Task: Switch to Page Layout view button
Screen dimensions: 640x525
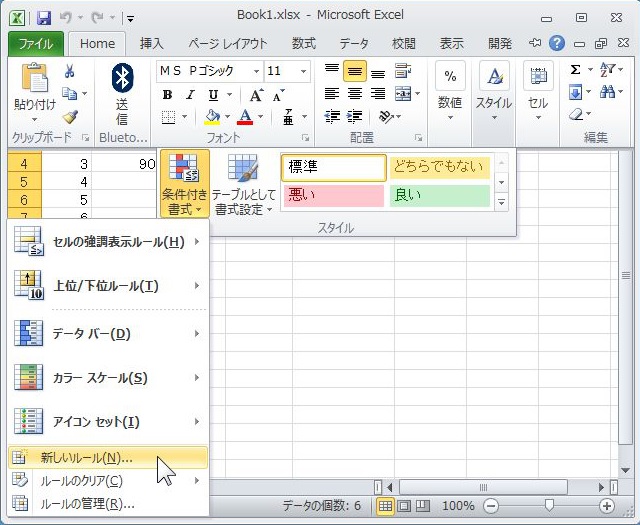Action: click(x=404, y=506)
